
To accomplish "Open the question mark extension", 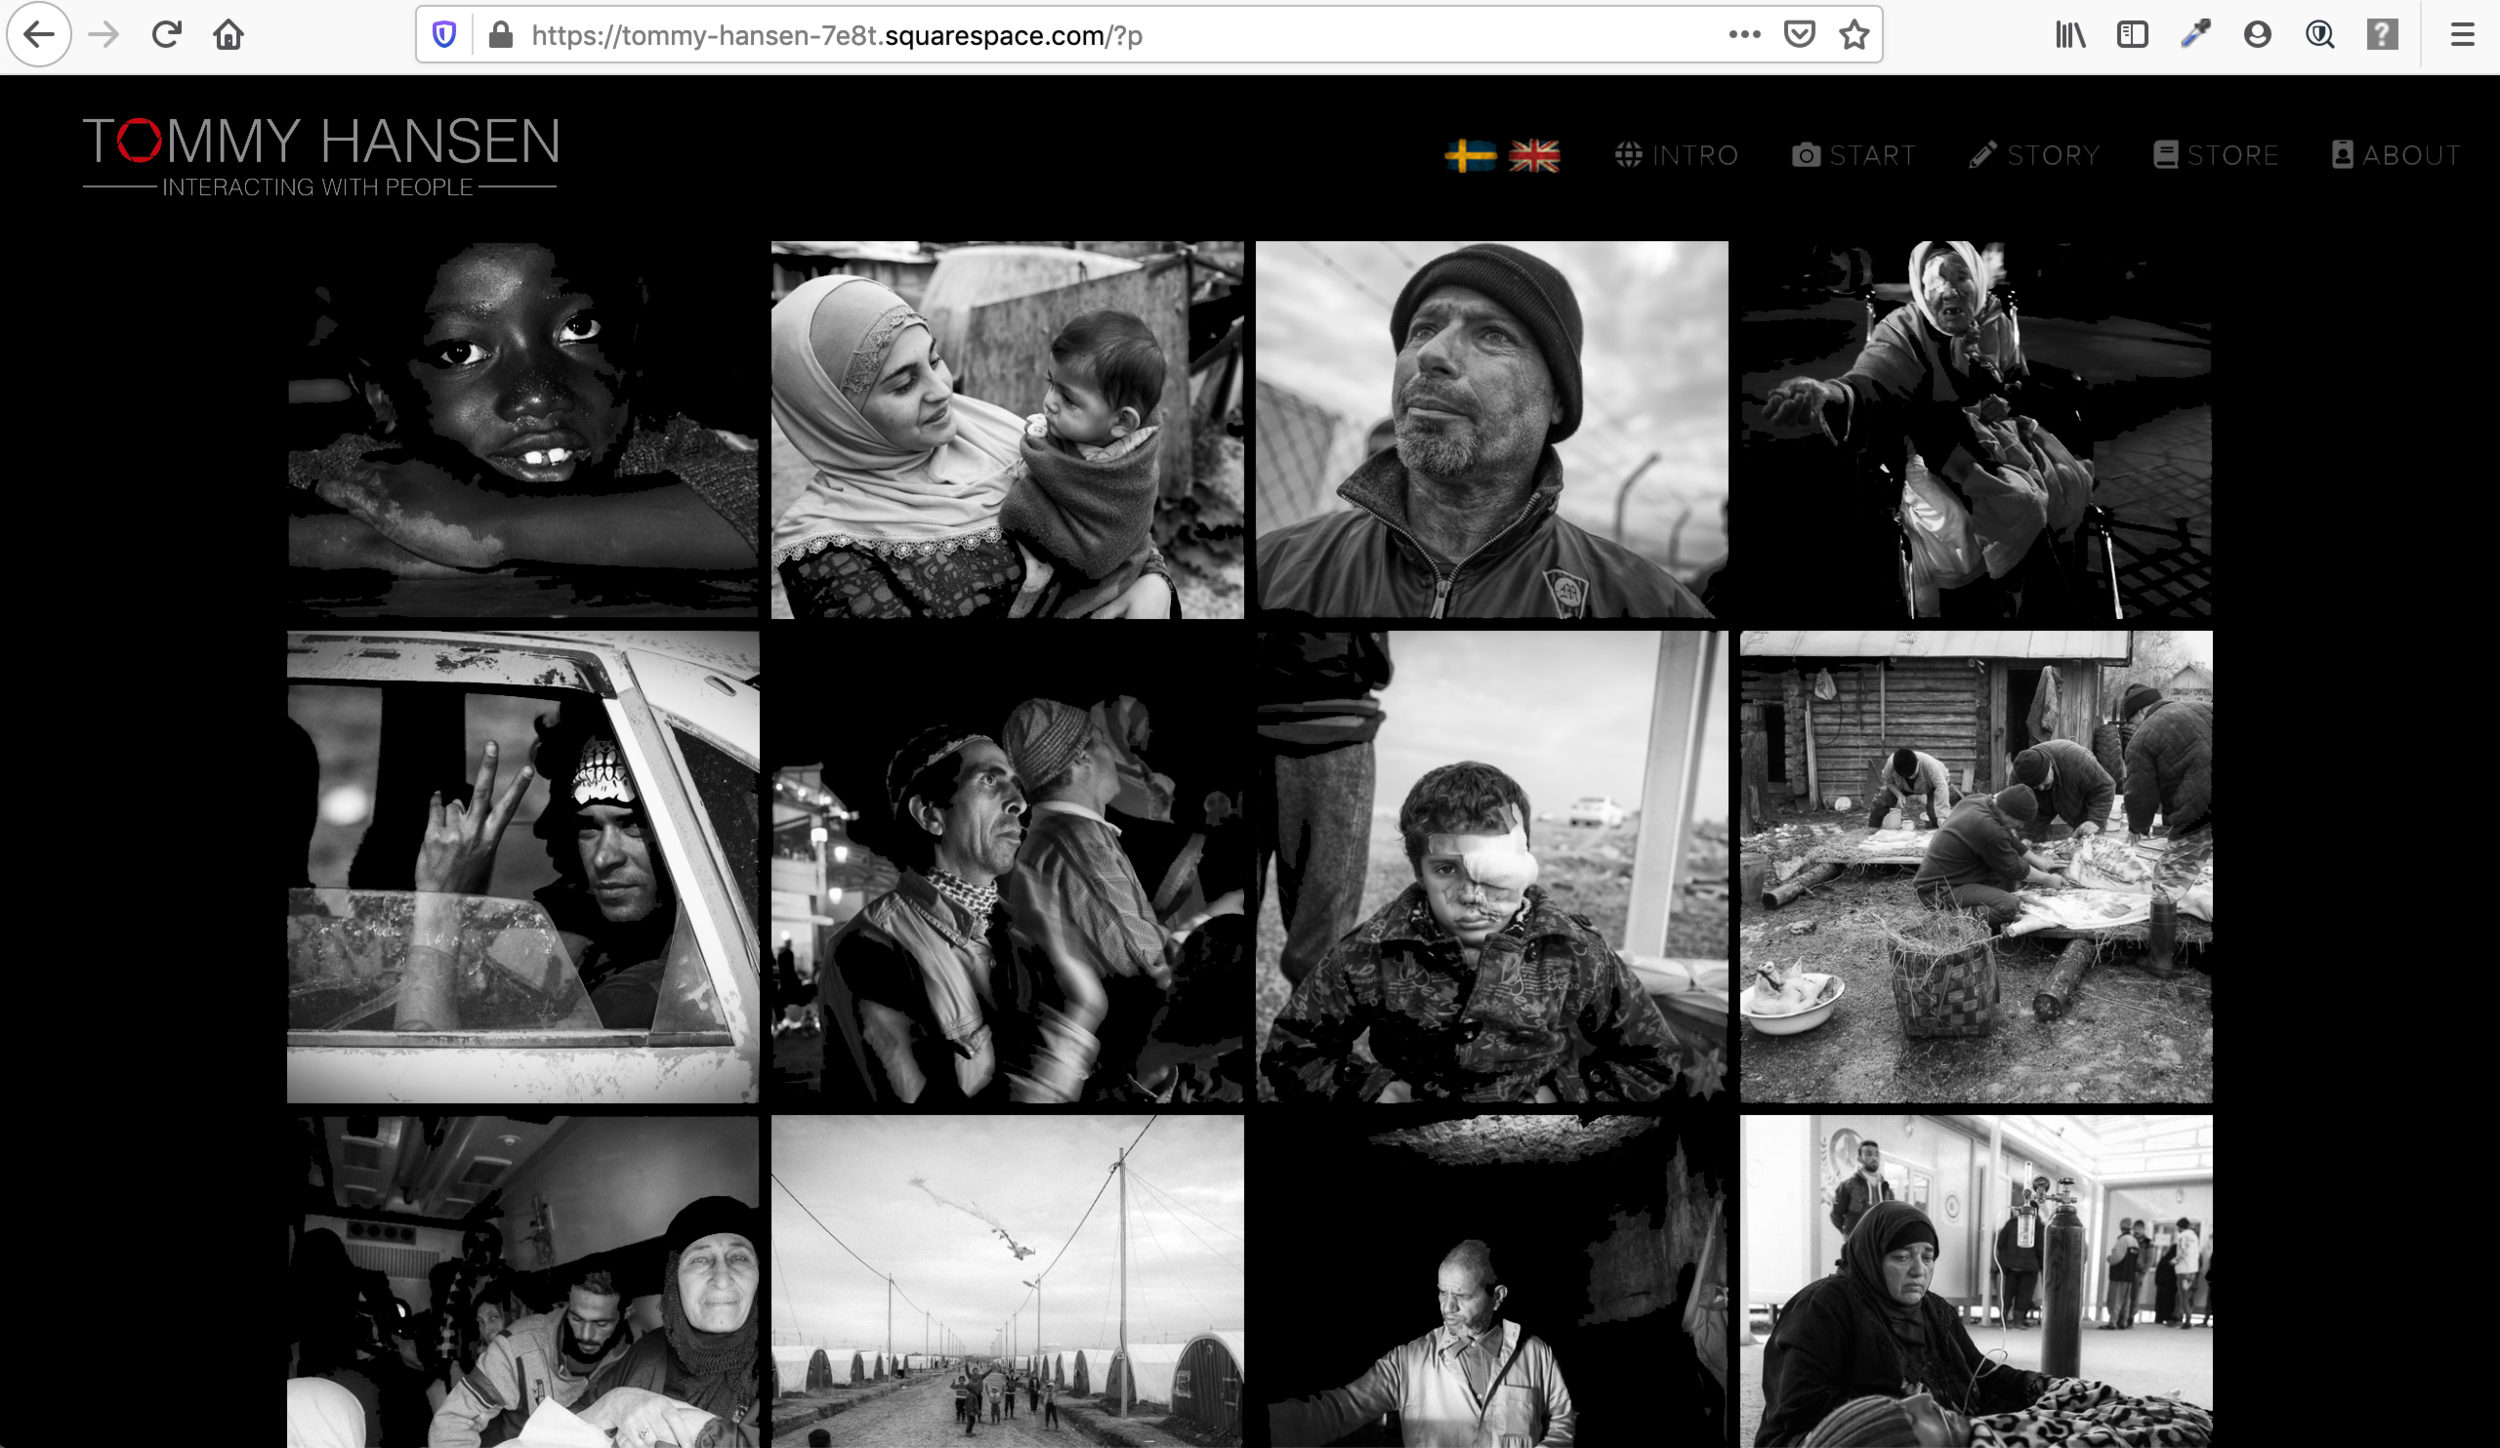I will coord(2382,35).
